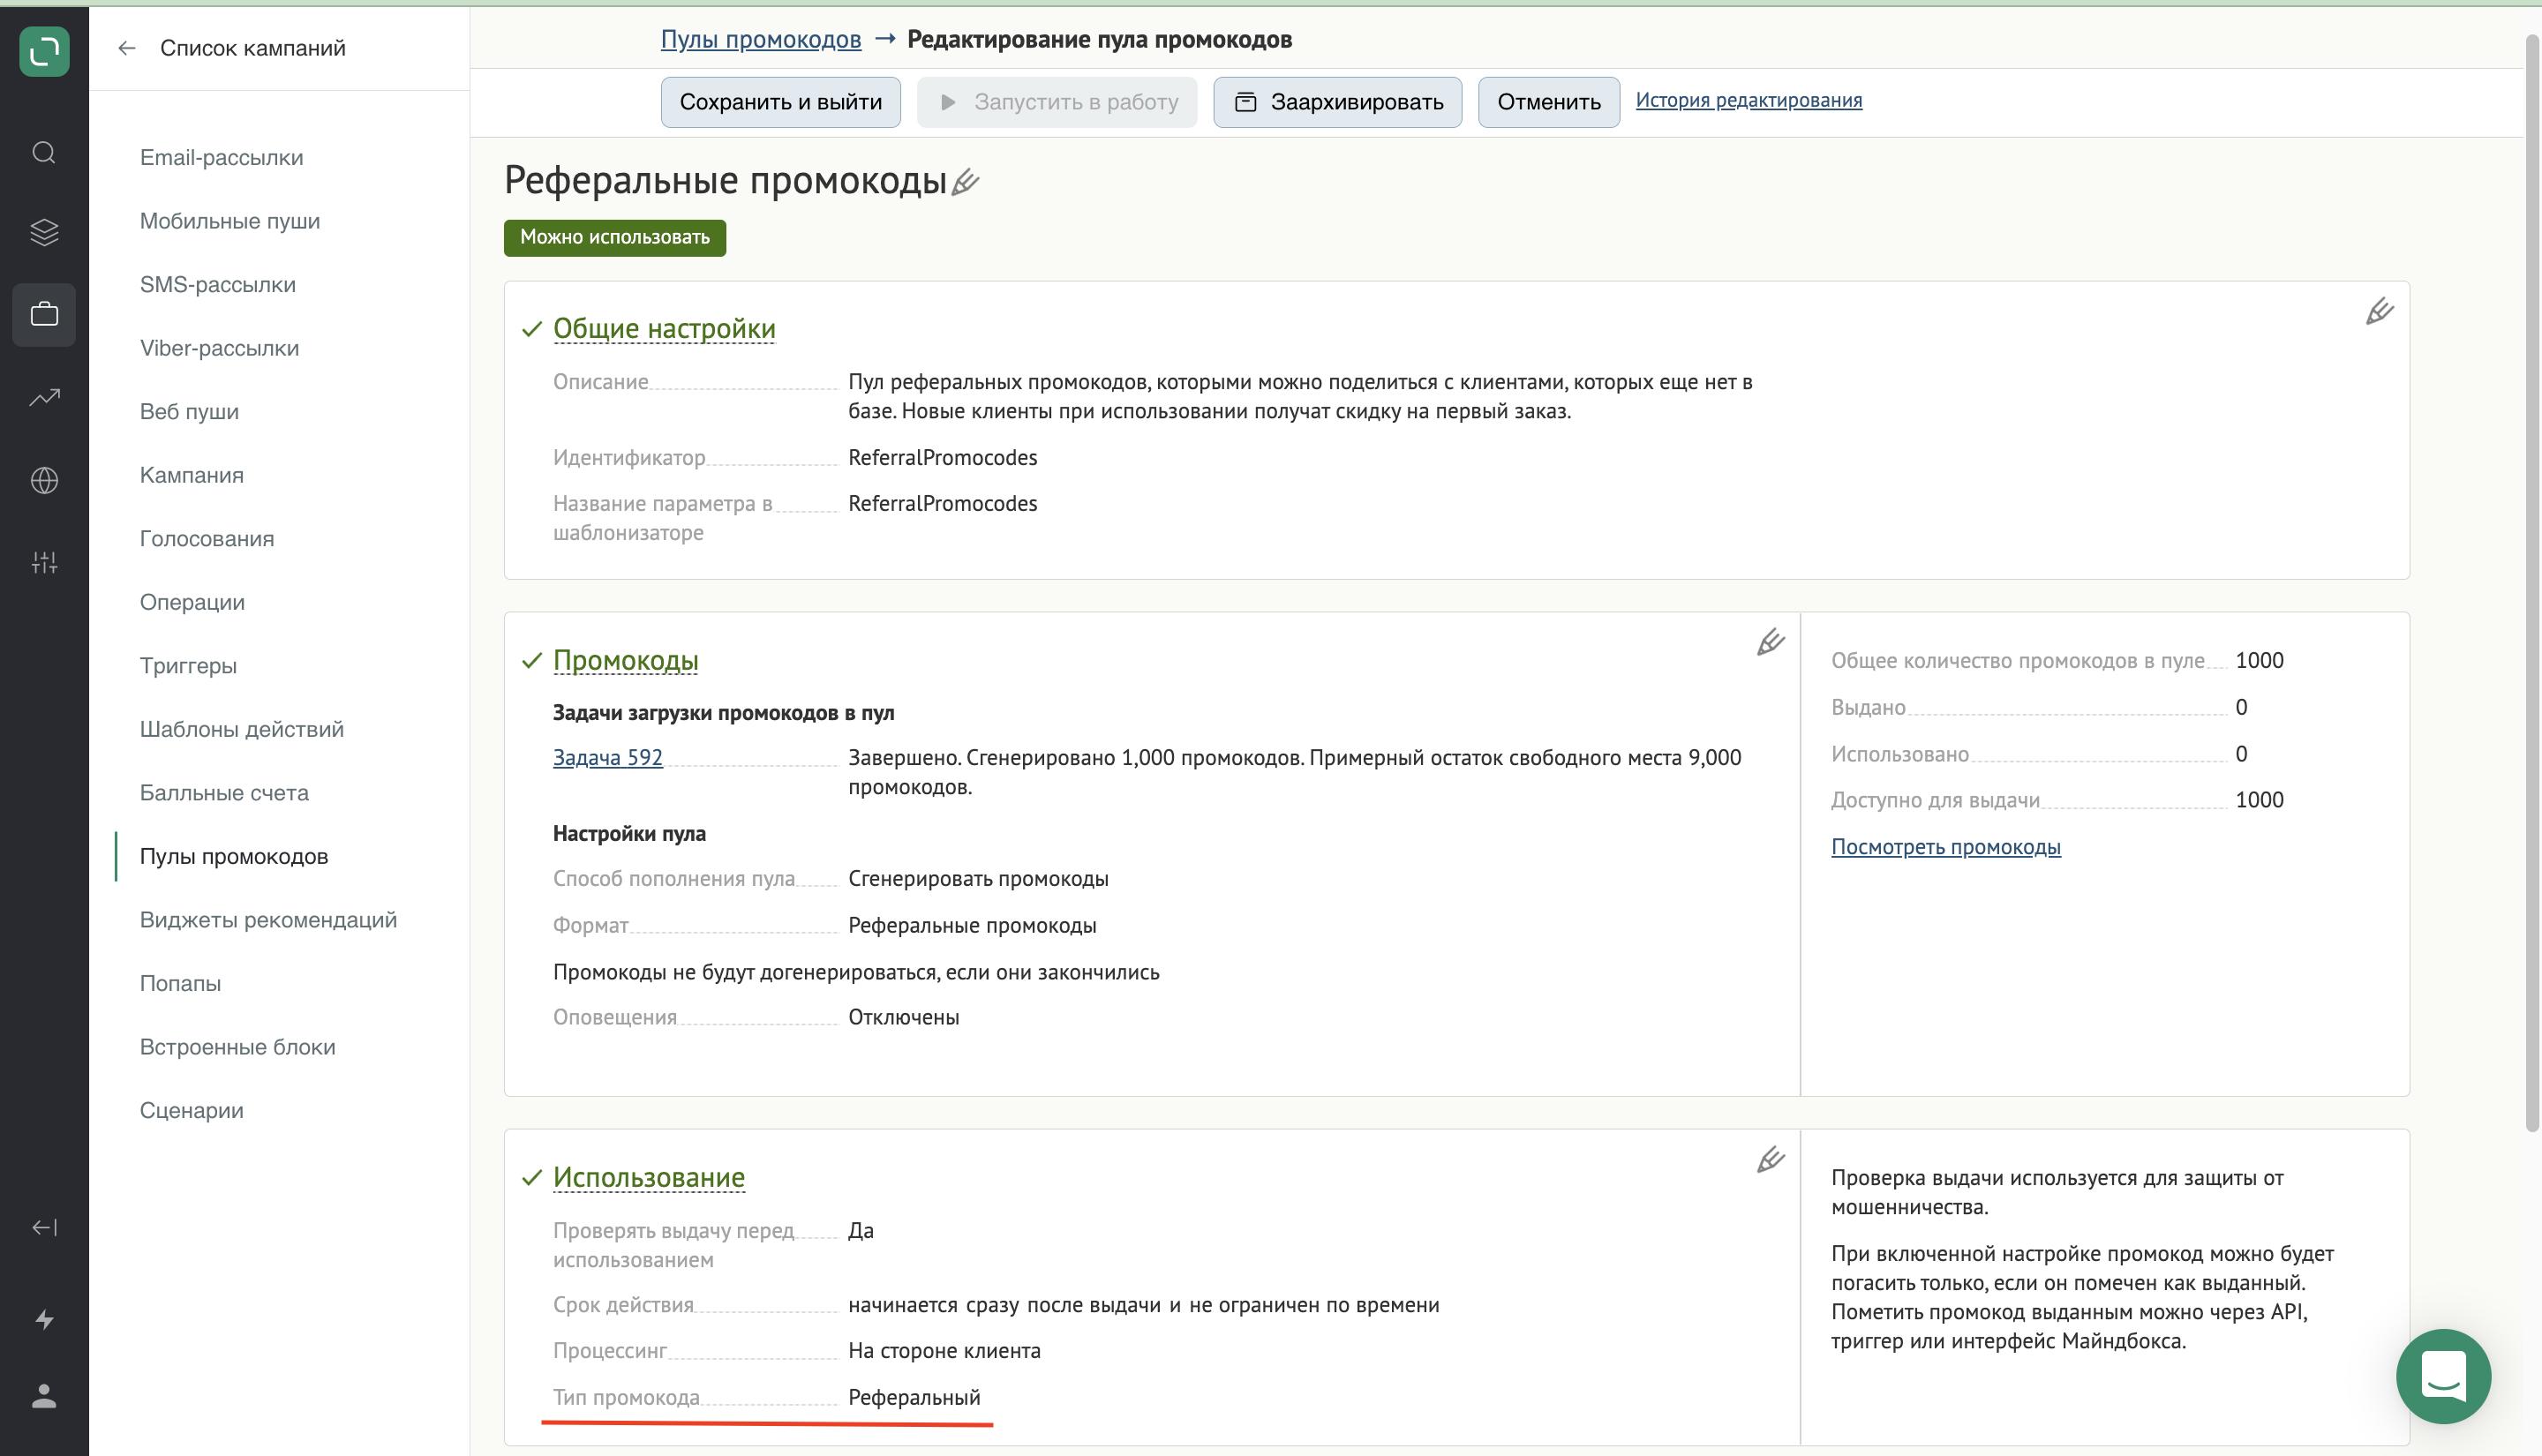Click the На стороне клиента value

pos(944,1351)
